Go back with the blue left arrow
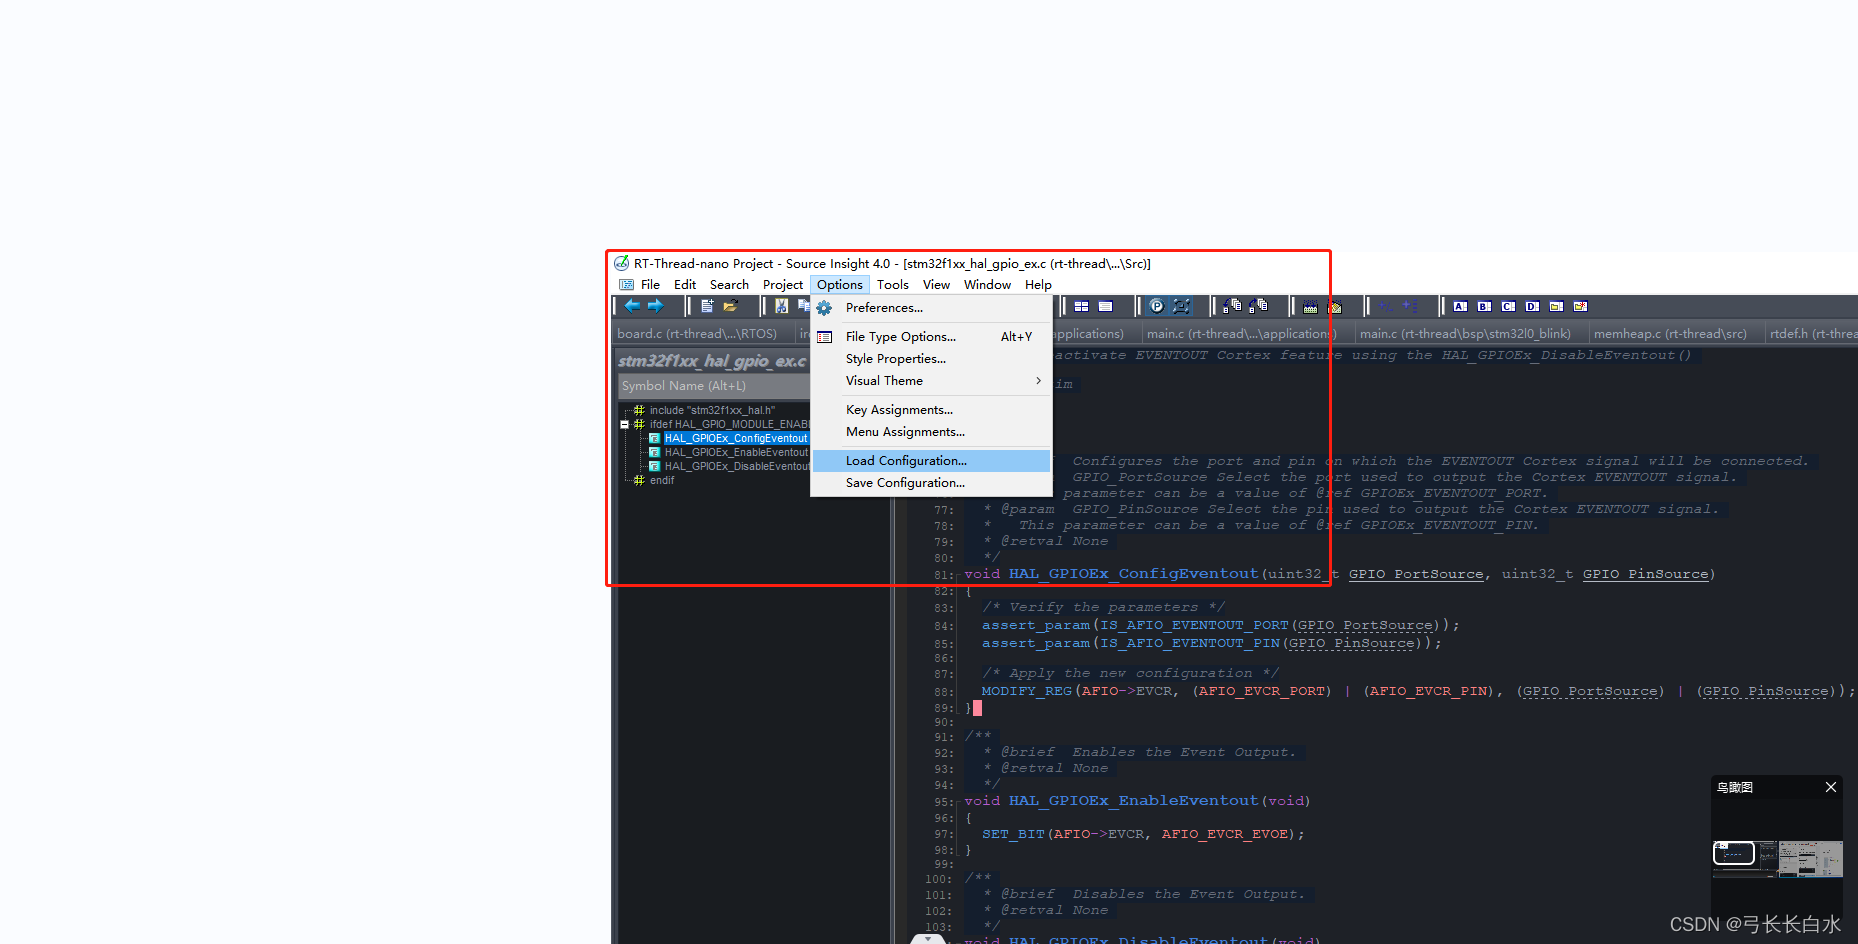1858x944 pixels. [x=632, y=306]
